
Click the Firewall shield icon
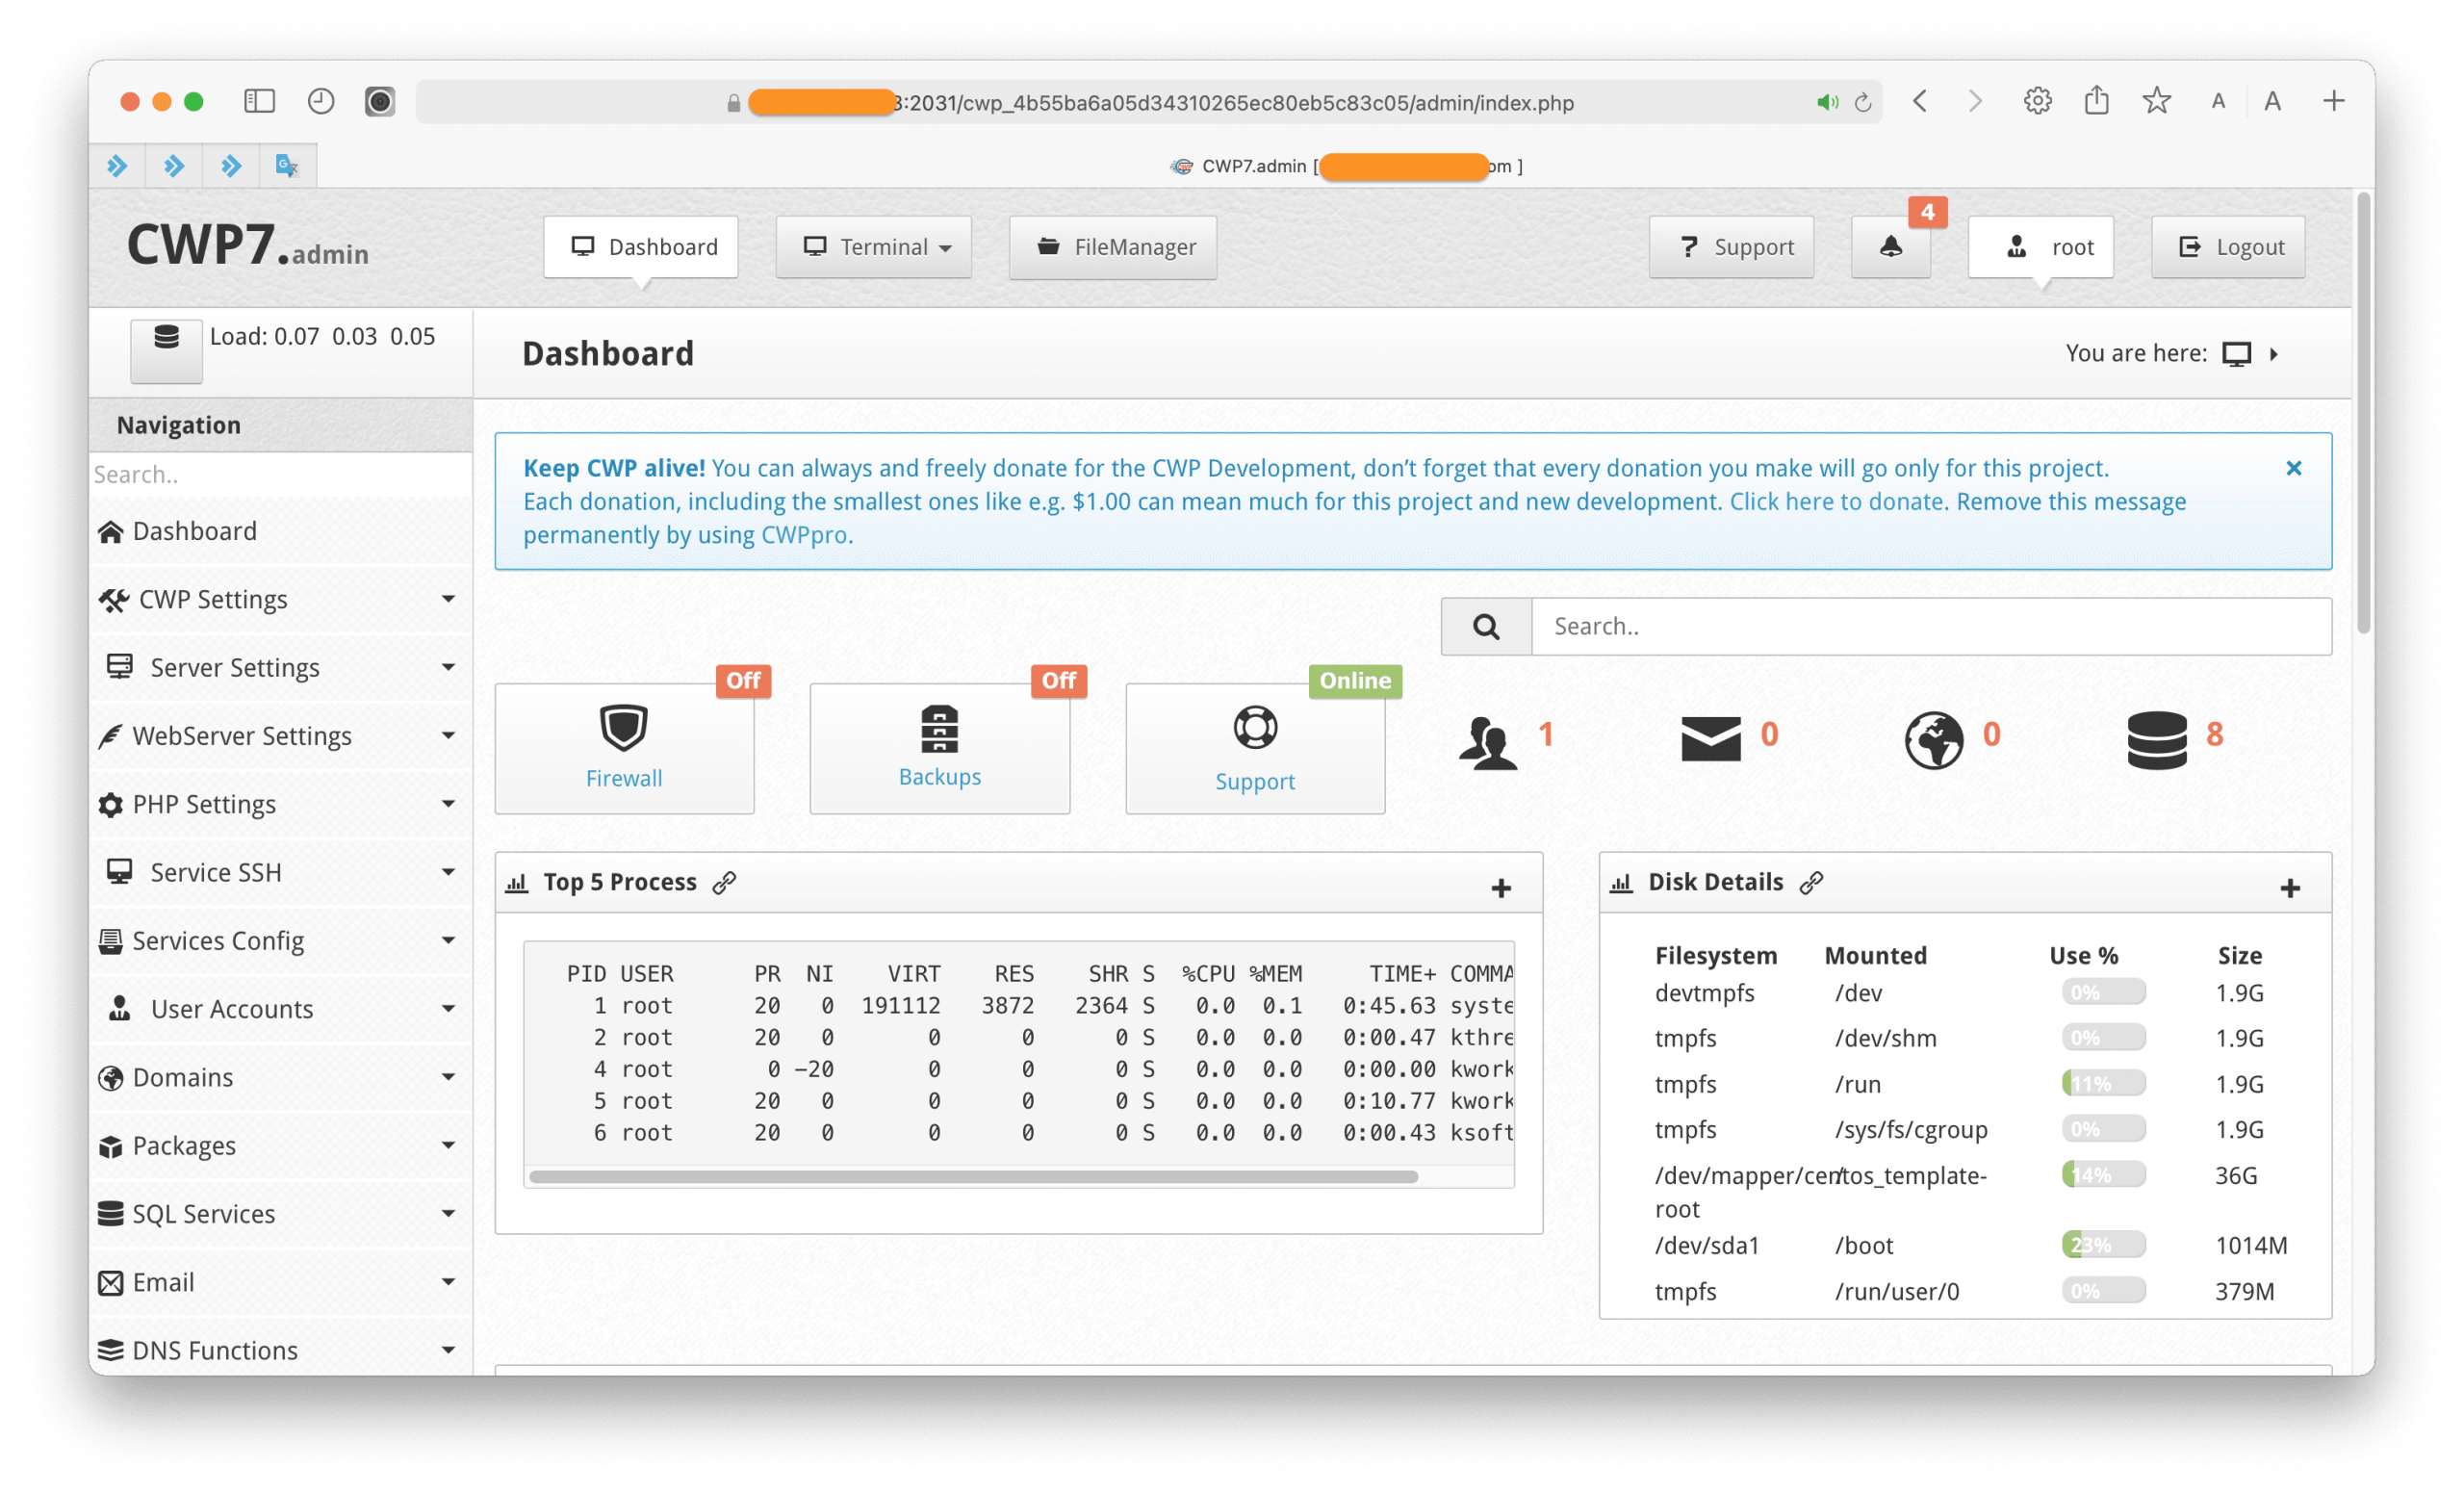623,727
